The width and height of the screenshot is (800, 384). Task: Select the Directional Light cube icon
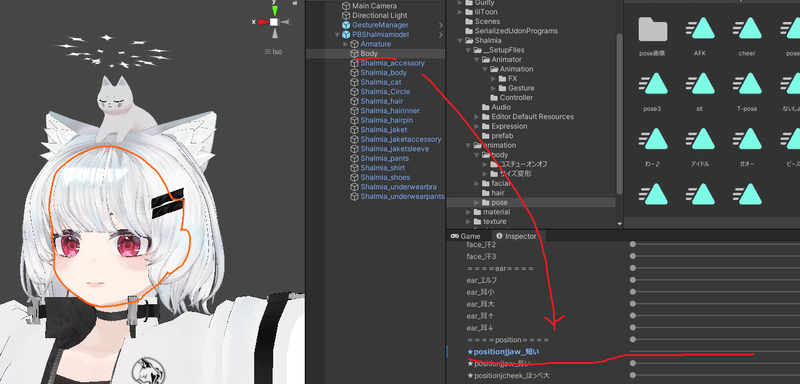point(346,15)
